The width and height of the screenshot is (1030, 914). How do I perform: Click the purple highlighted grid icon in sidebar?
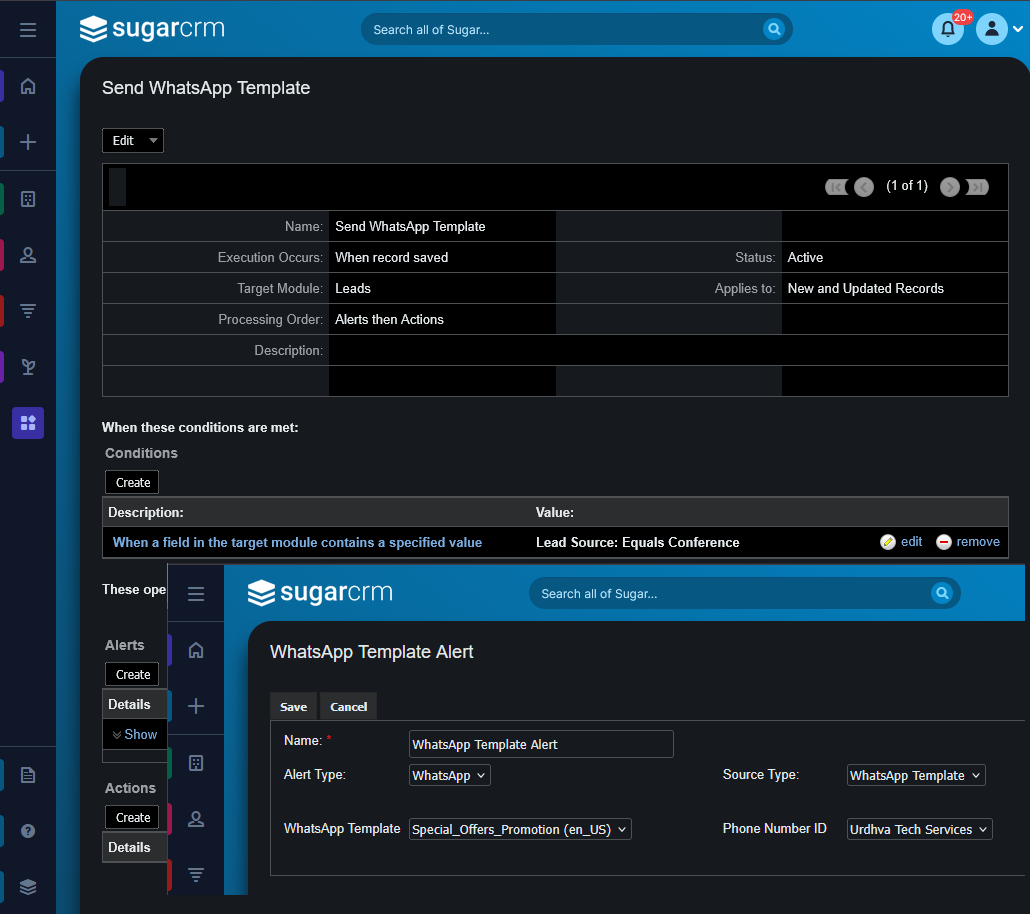point(28,423)
